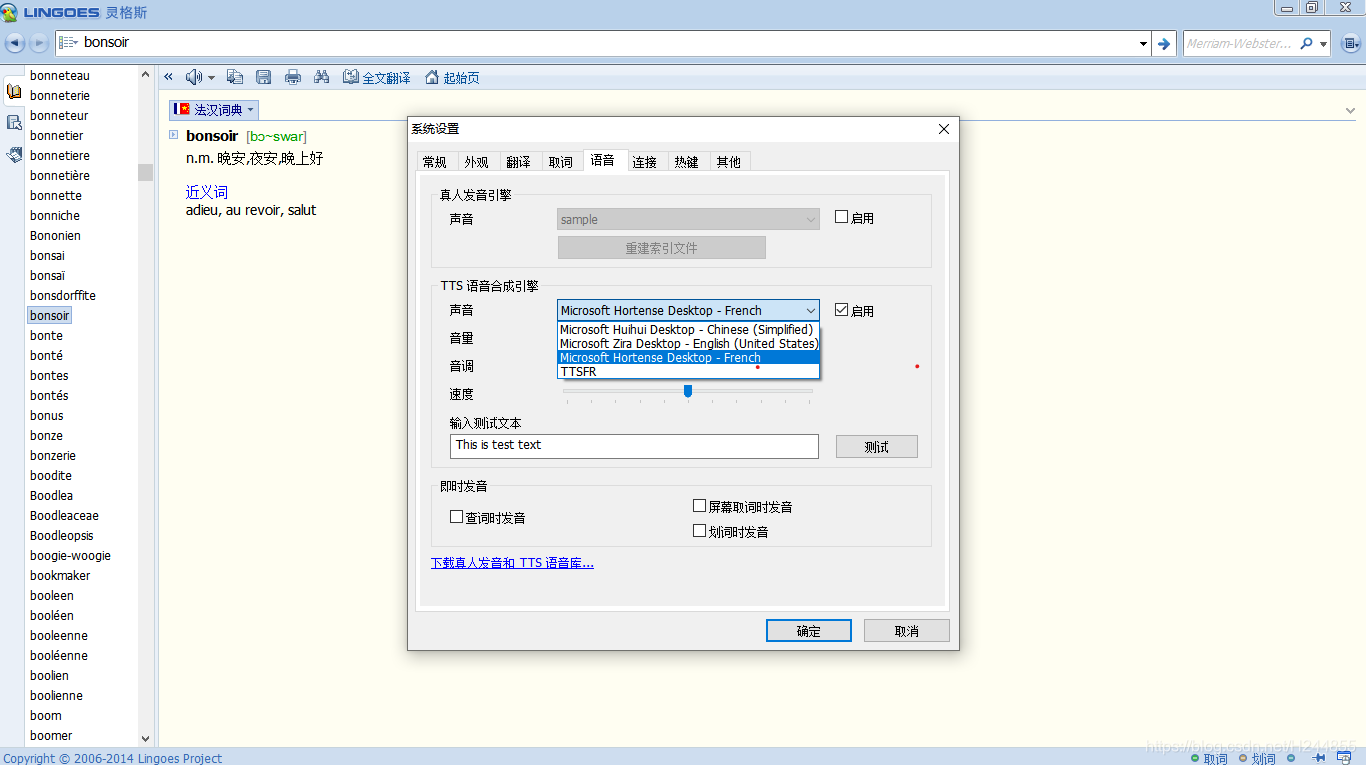Open the Merriam-Webster dictionary dropdown
This screenshot has height=765, width=1366.
[x=1318, y=42]
